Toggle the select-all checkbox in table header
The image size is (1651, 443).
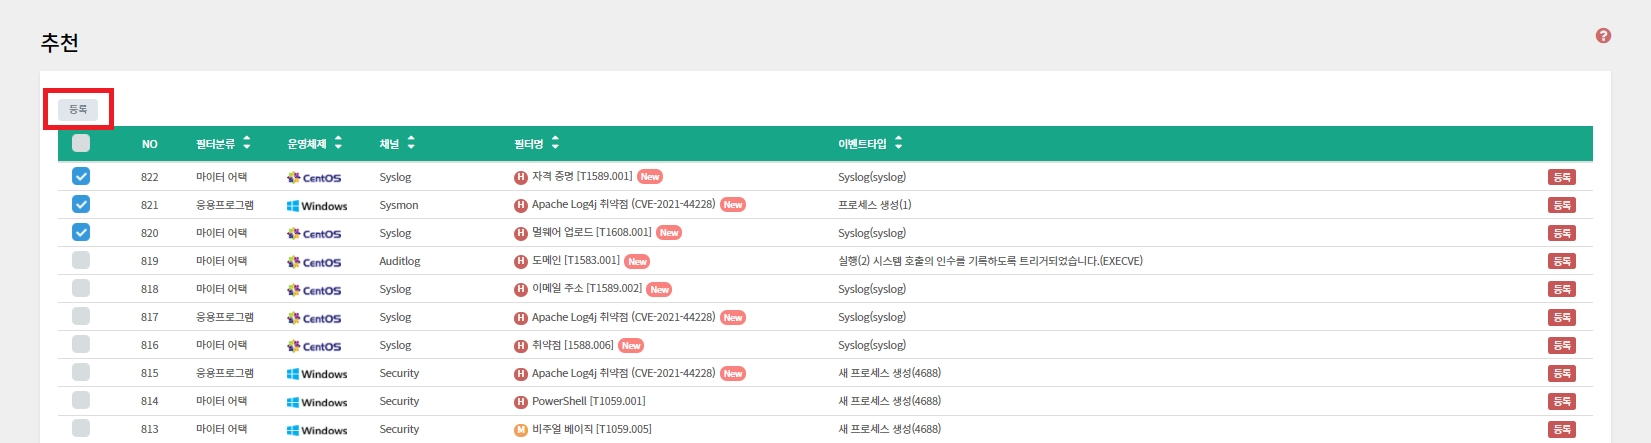tap(81, 143)
